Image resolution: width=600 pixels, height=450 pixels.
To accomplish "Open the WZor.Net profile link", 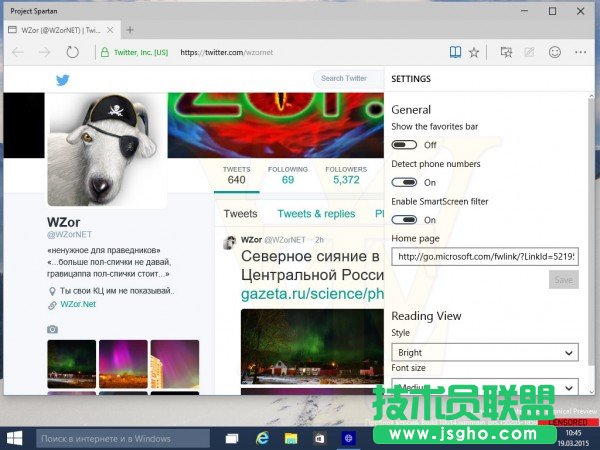I will [x=78, y=304].
